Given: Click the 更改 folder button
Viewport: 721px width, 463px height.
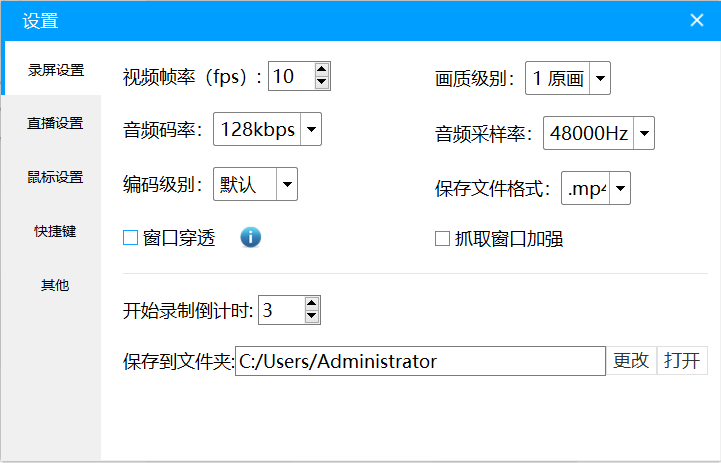Looking at the screenshot, I should pos(631,361).
